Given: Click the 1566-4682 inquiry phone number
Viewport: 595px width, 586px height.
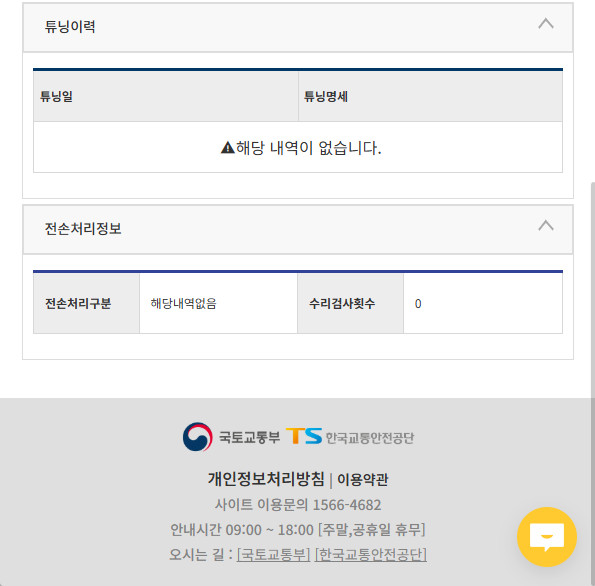Looking at the screenshot, I should point(347,505).
